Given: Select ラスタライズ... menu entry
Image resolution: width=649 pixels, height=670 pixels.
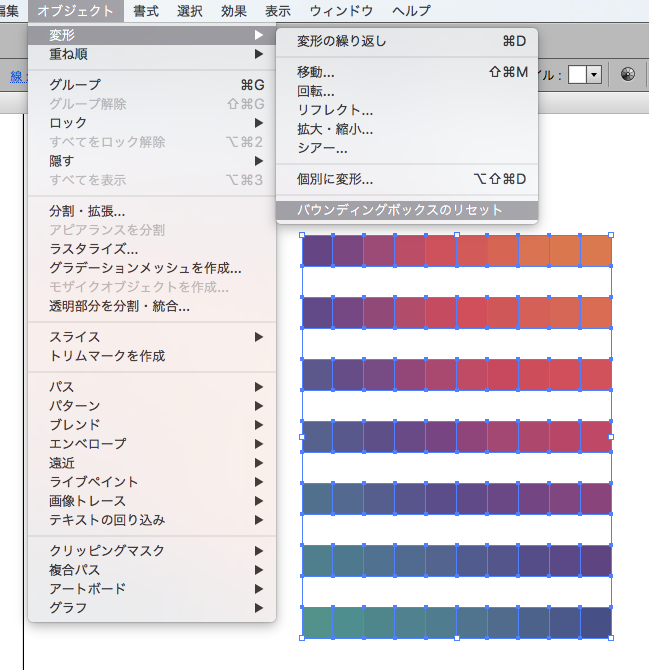Looking at the screenshot, I should [x=152, y=249].
